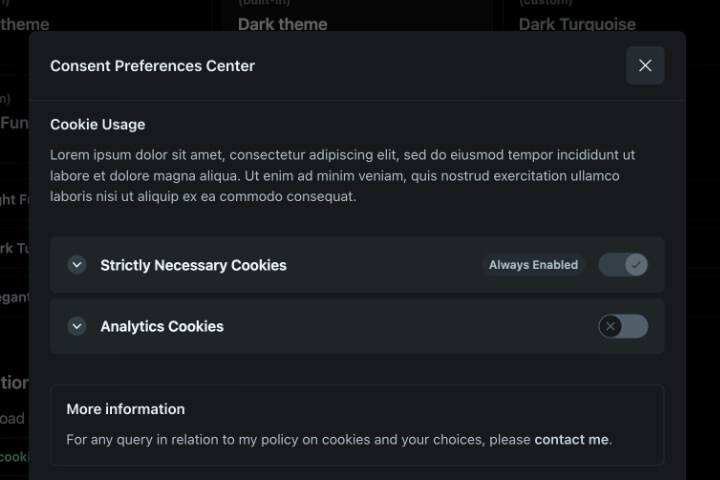The width and height of the screenshot is (720, 480).
Task: Click the Analytics Cookies title
Action: point(162,326)
